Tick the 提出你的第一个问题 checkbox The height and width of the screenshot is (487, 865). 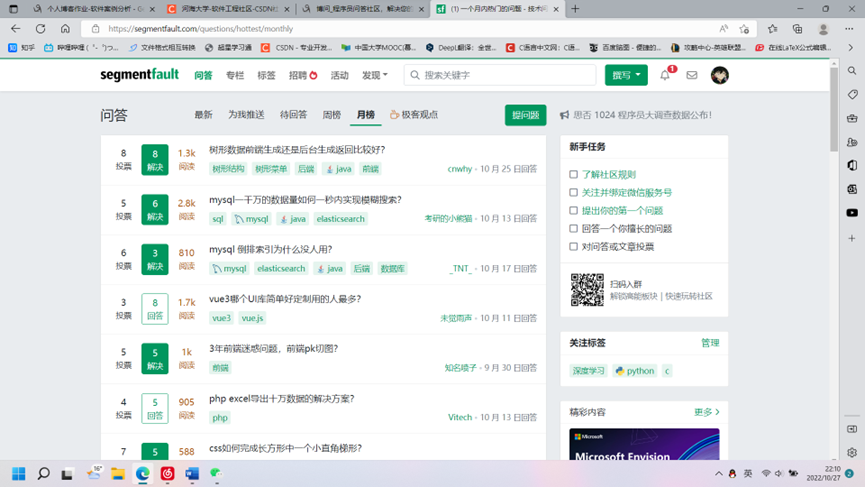pyautogui.click(x=574, y=211)
